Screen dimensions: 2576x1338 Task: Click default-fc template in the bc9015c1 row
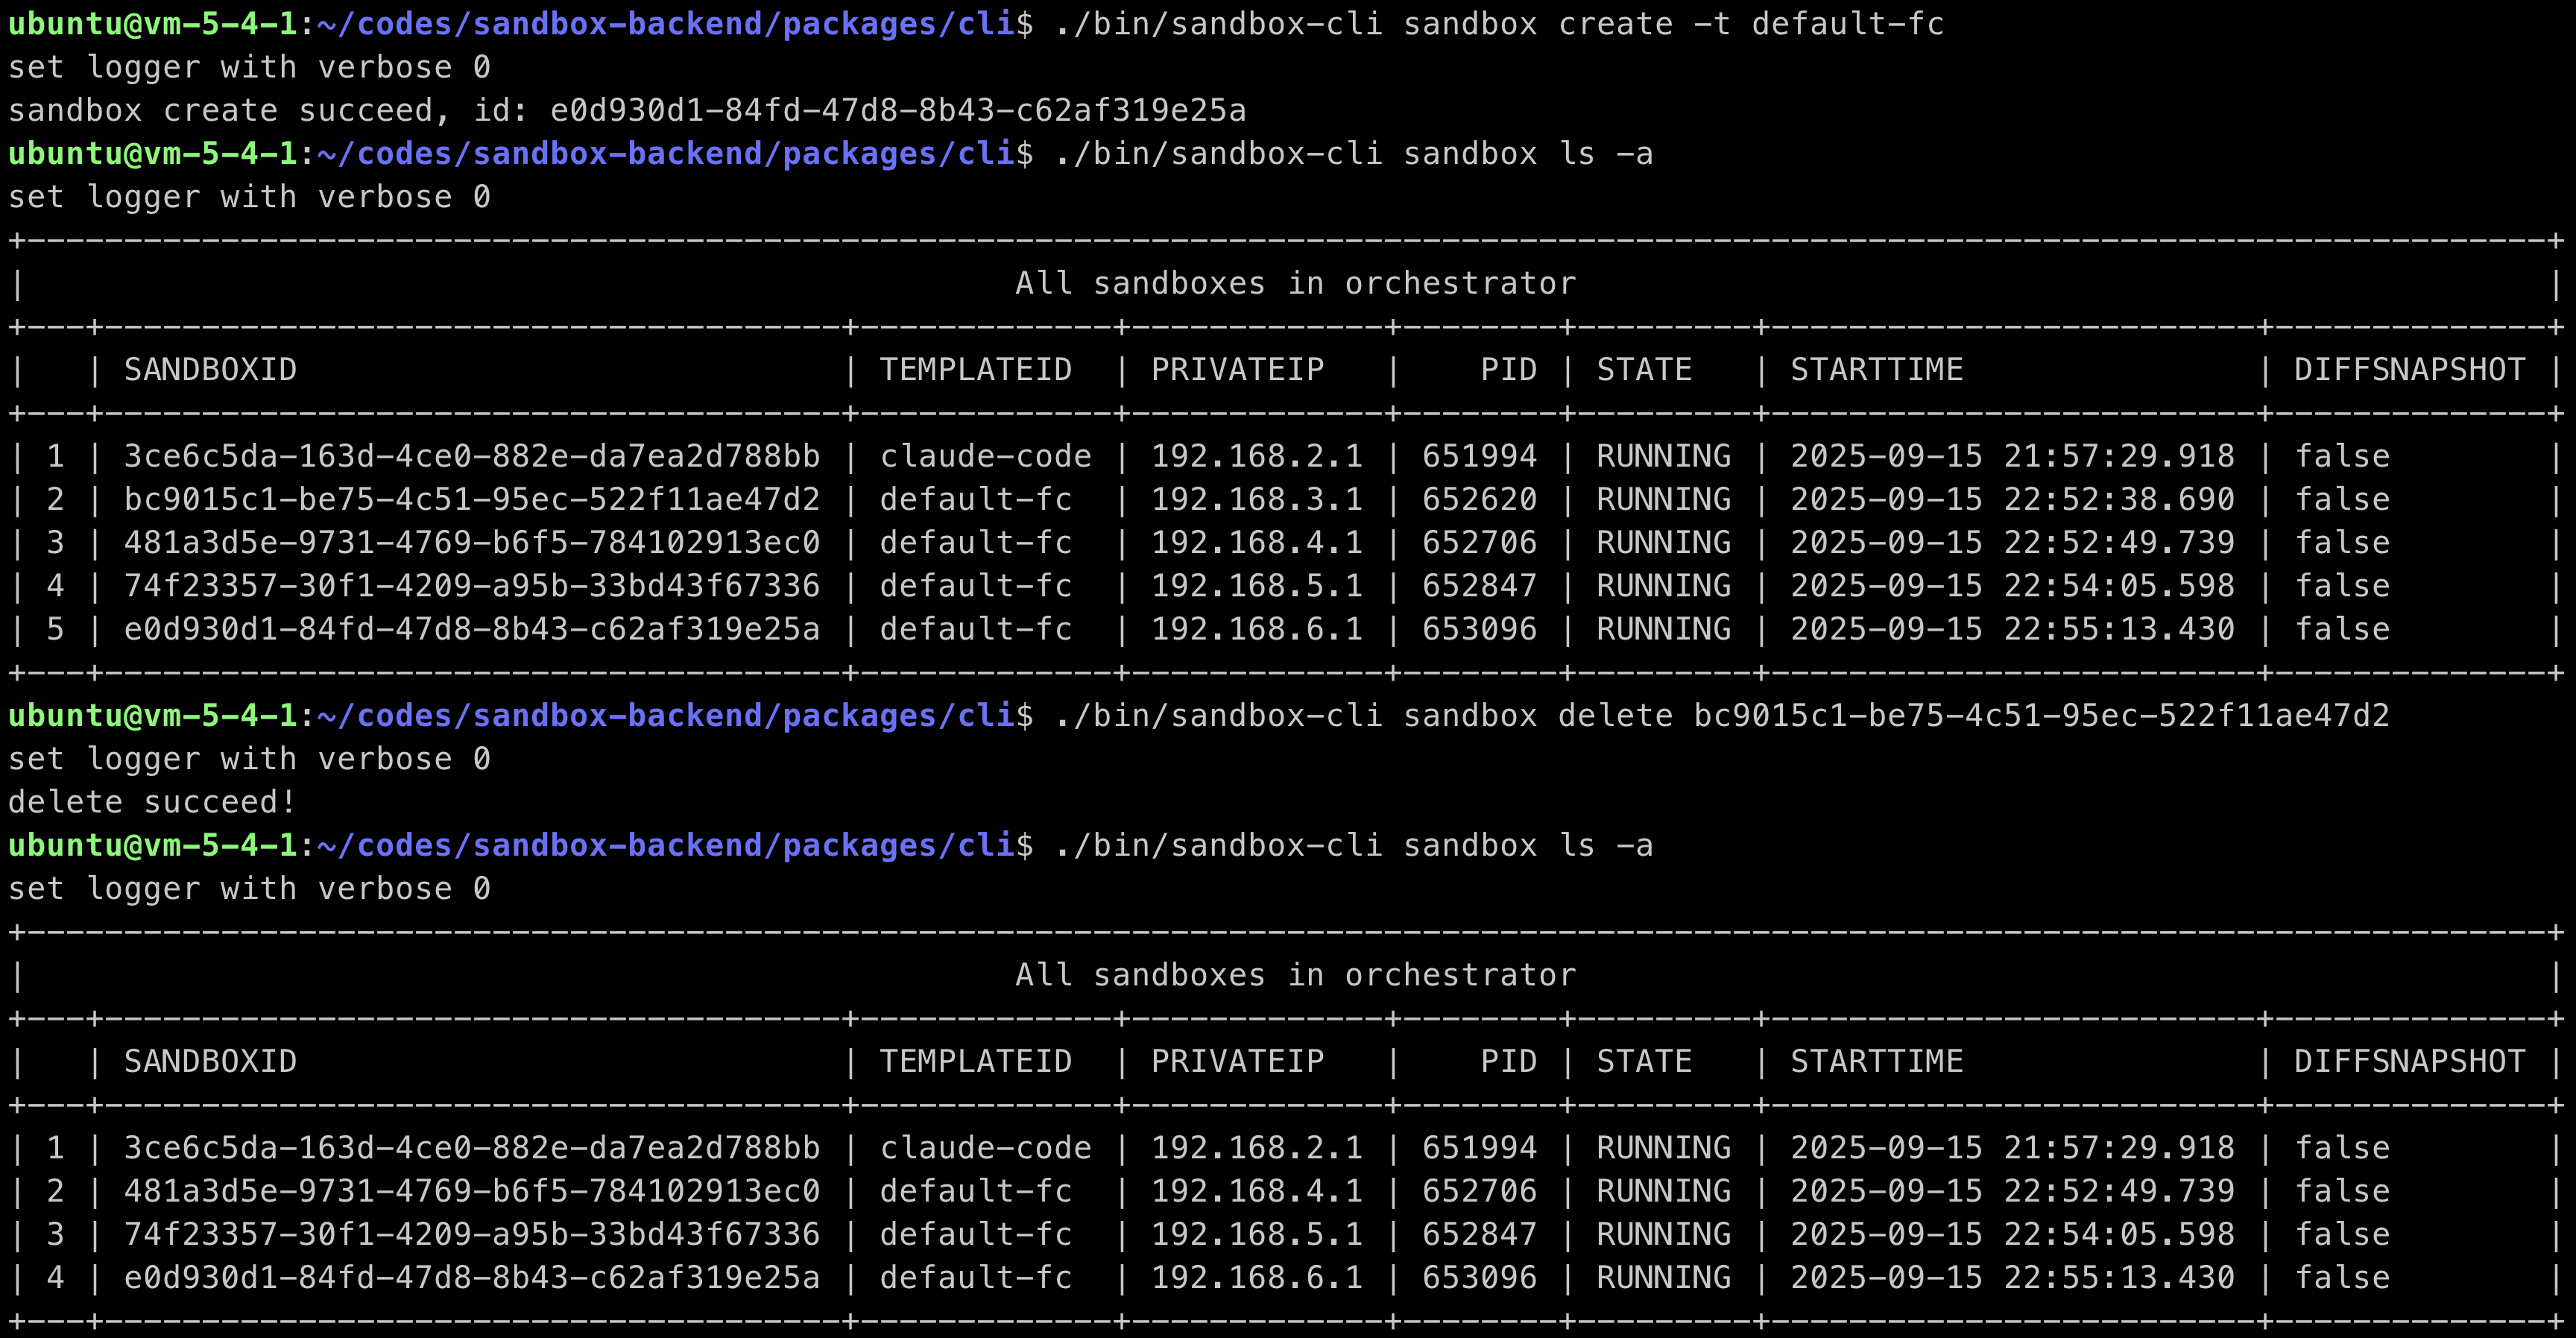click(x=976, y=499)
